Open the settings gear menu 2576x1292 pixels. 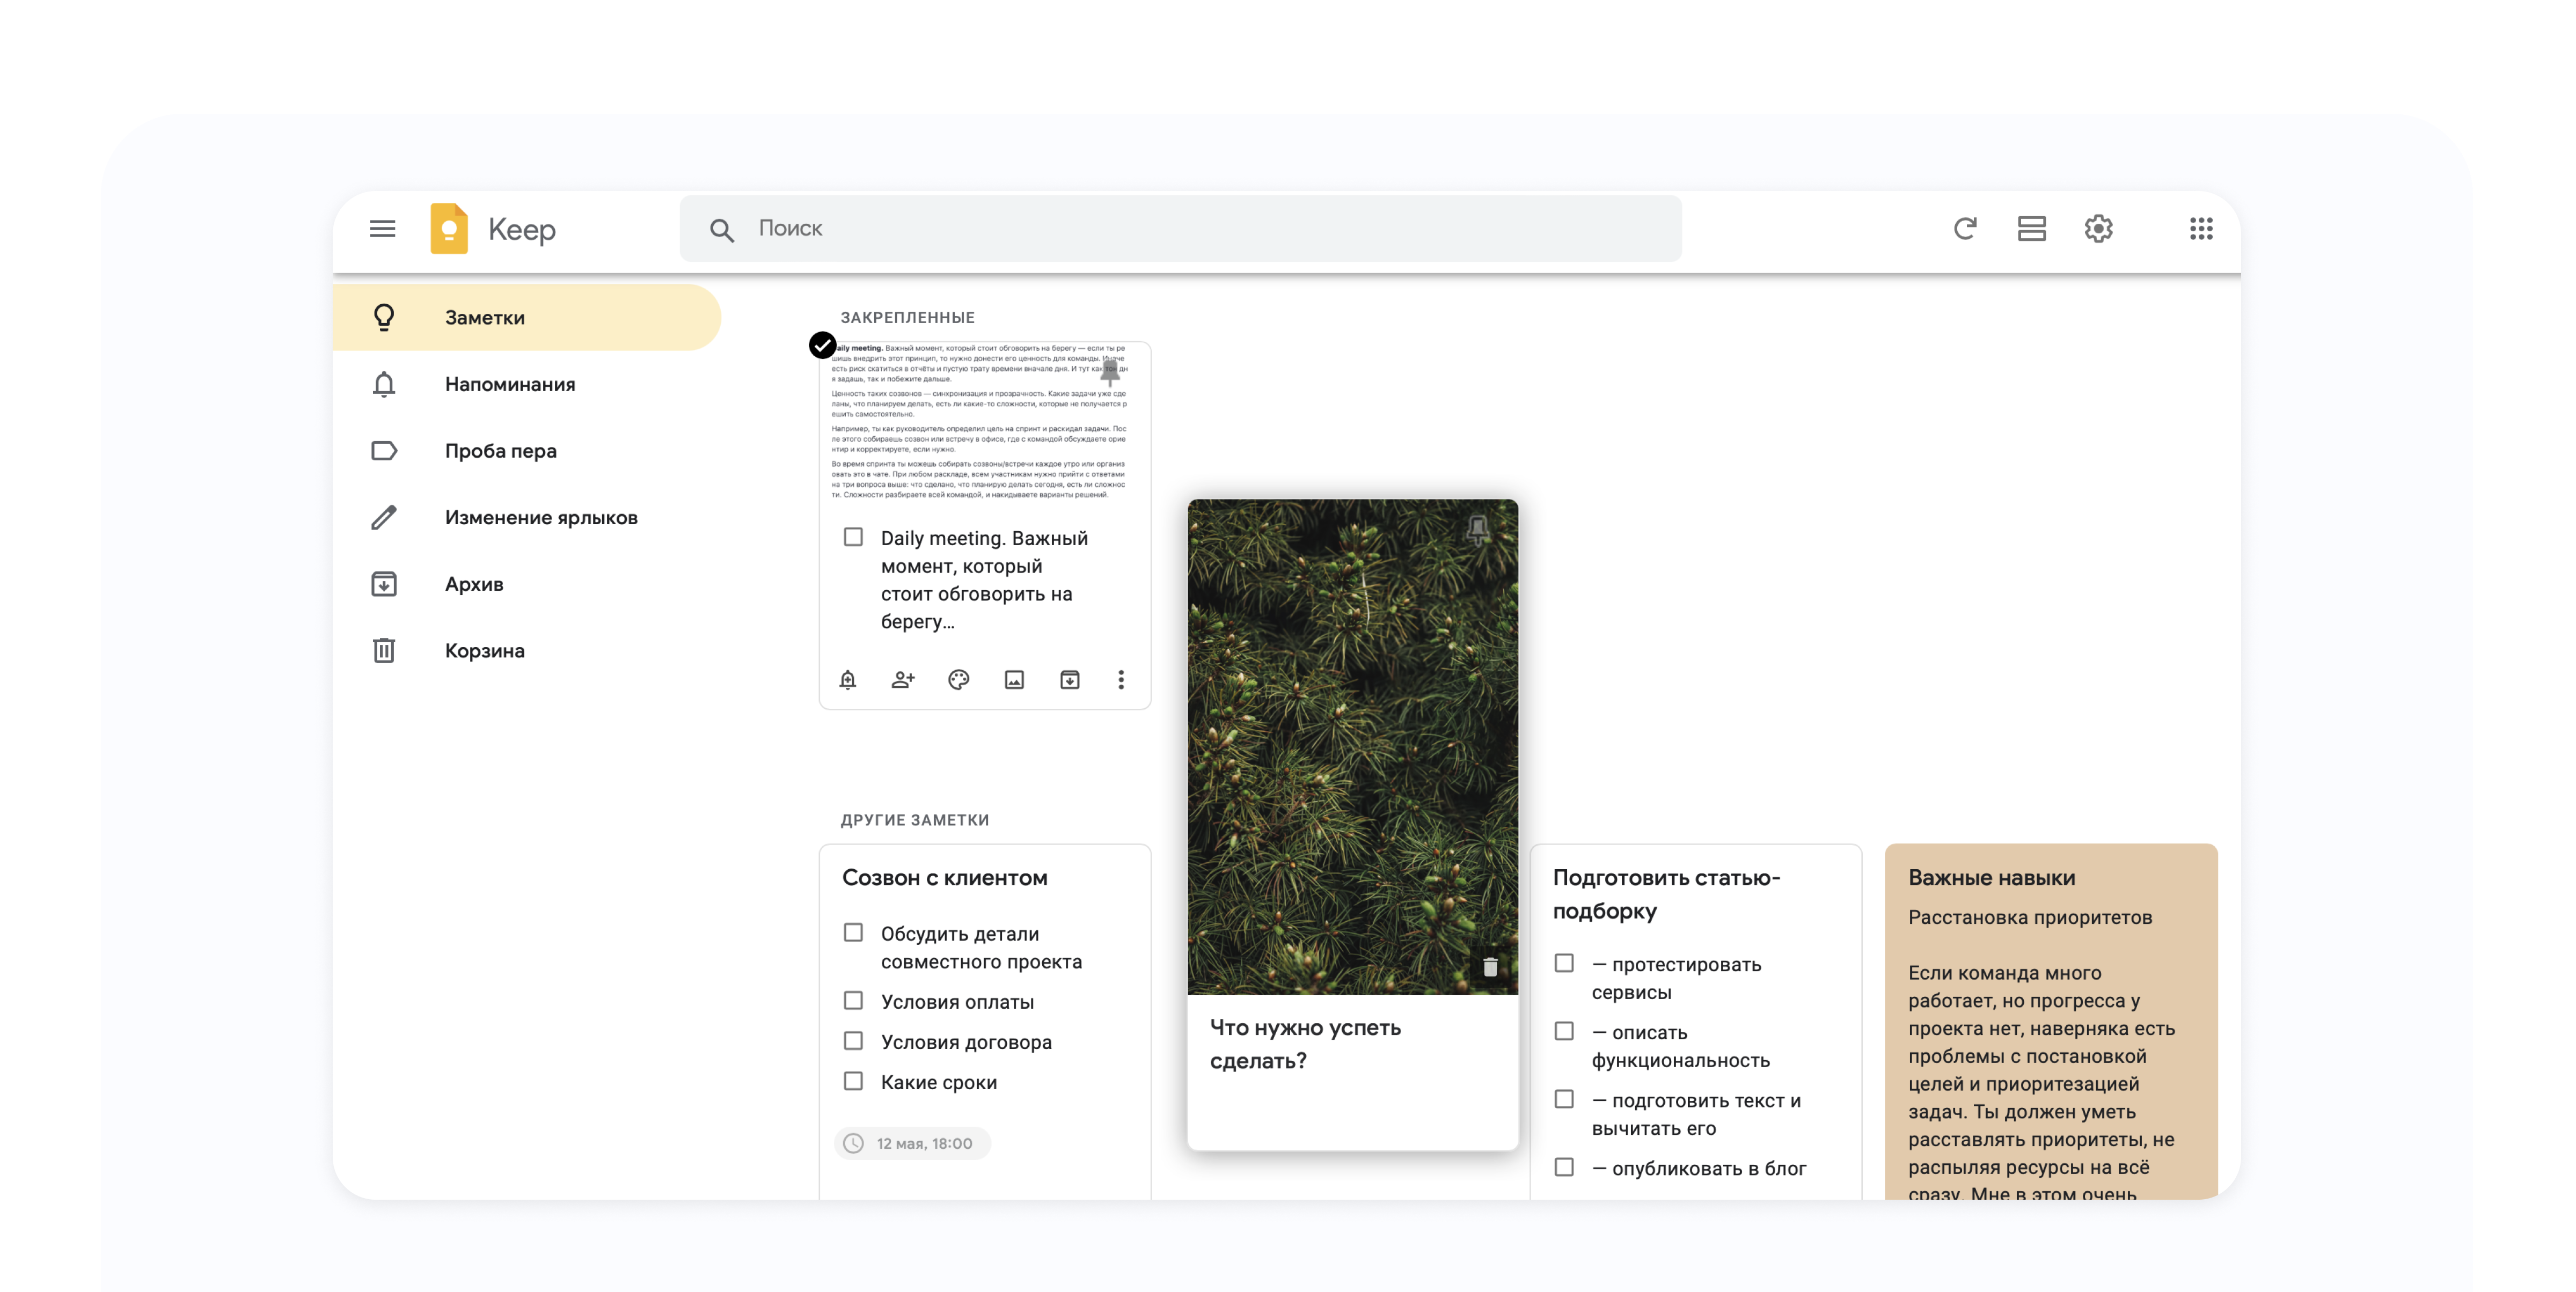[x=2098, y=229]
